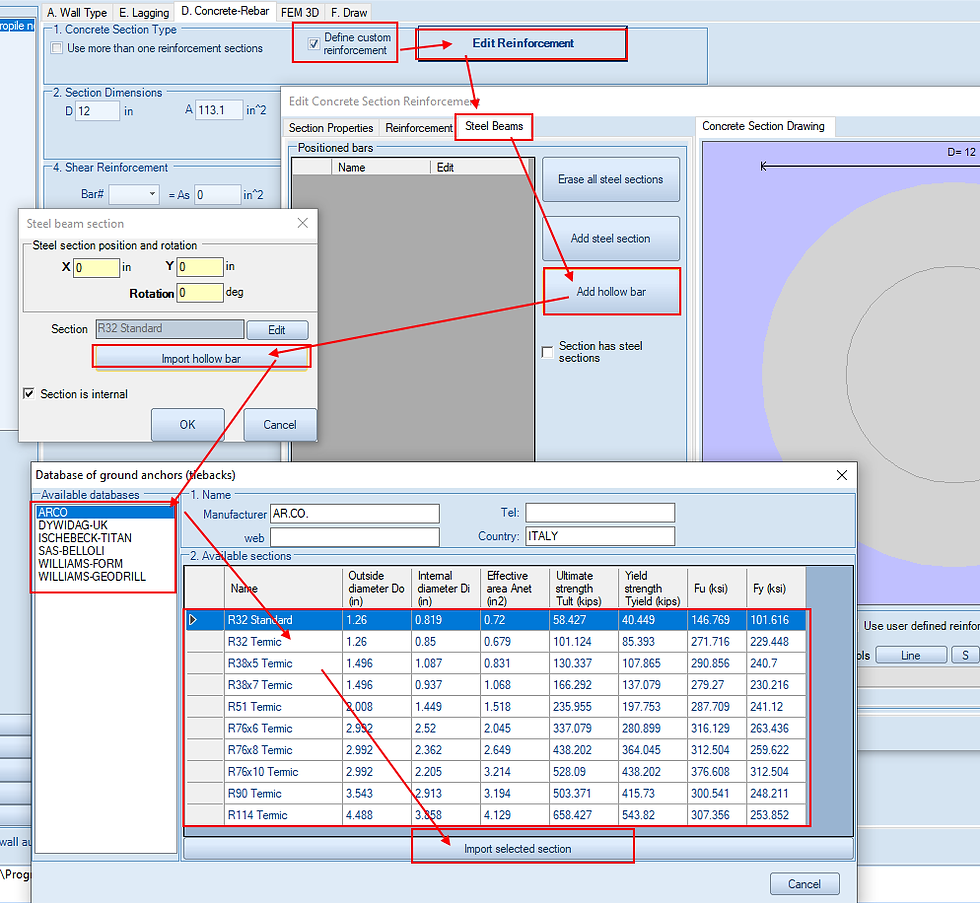Open the Reinforcement tab
Viewport: 980px width, 903px height.
419,127
